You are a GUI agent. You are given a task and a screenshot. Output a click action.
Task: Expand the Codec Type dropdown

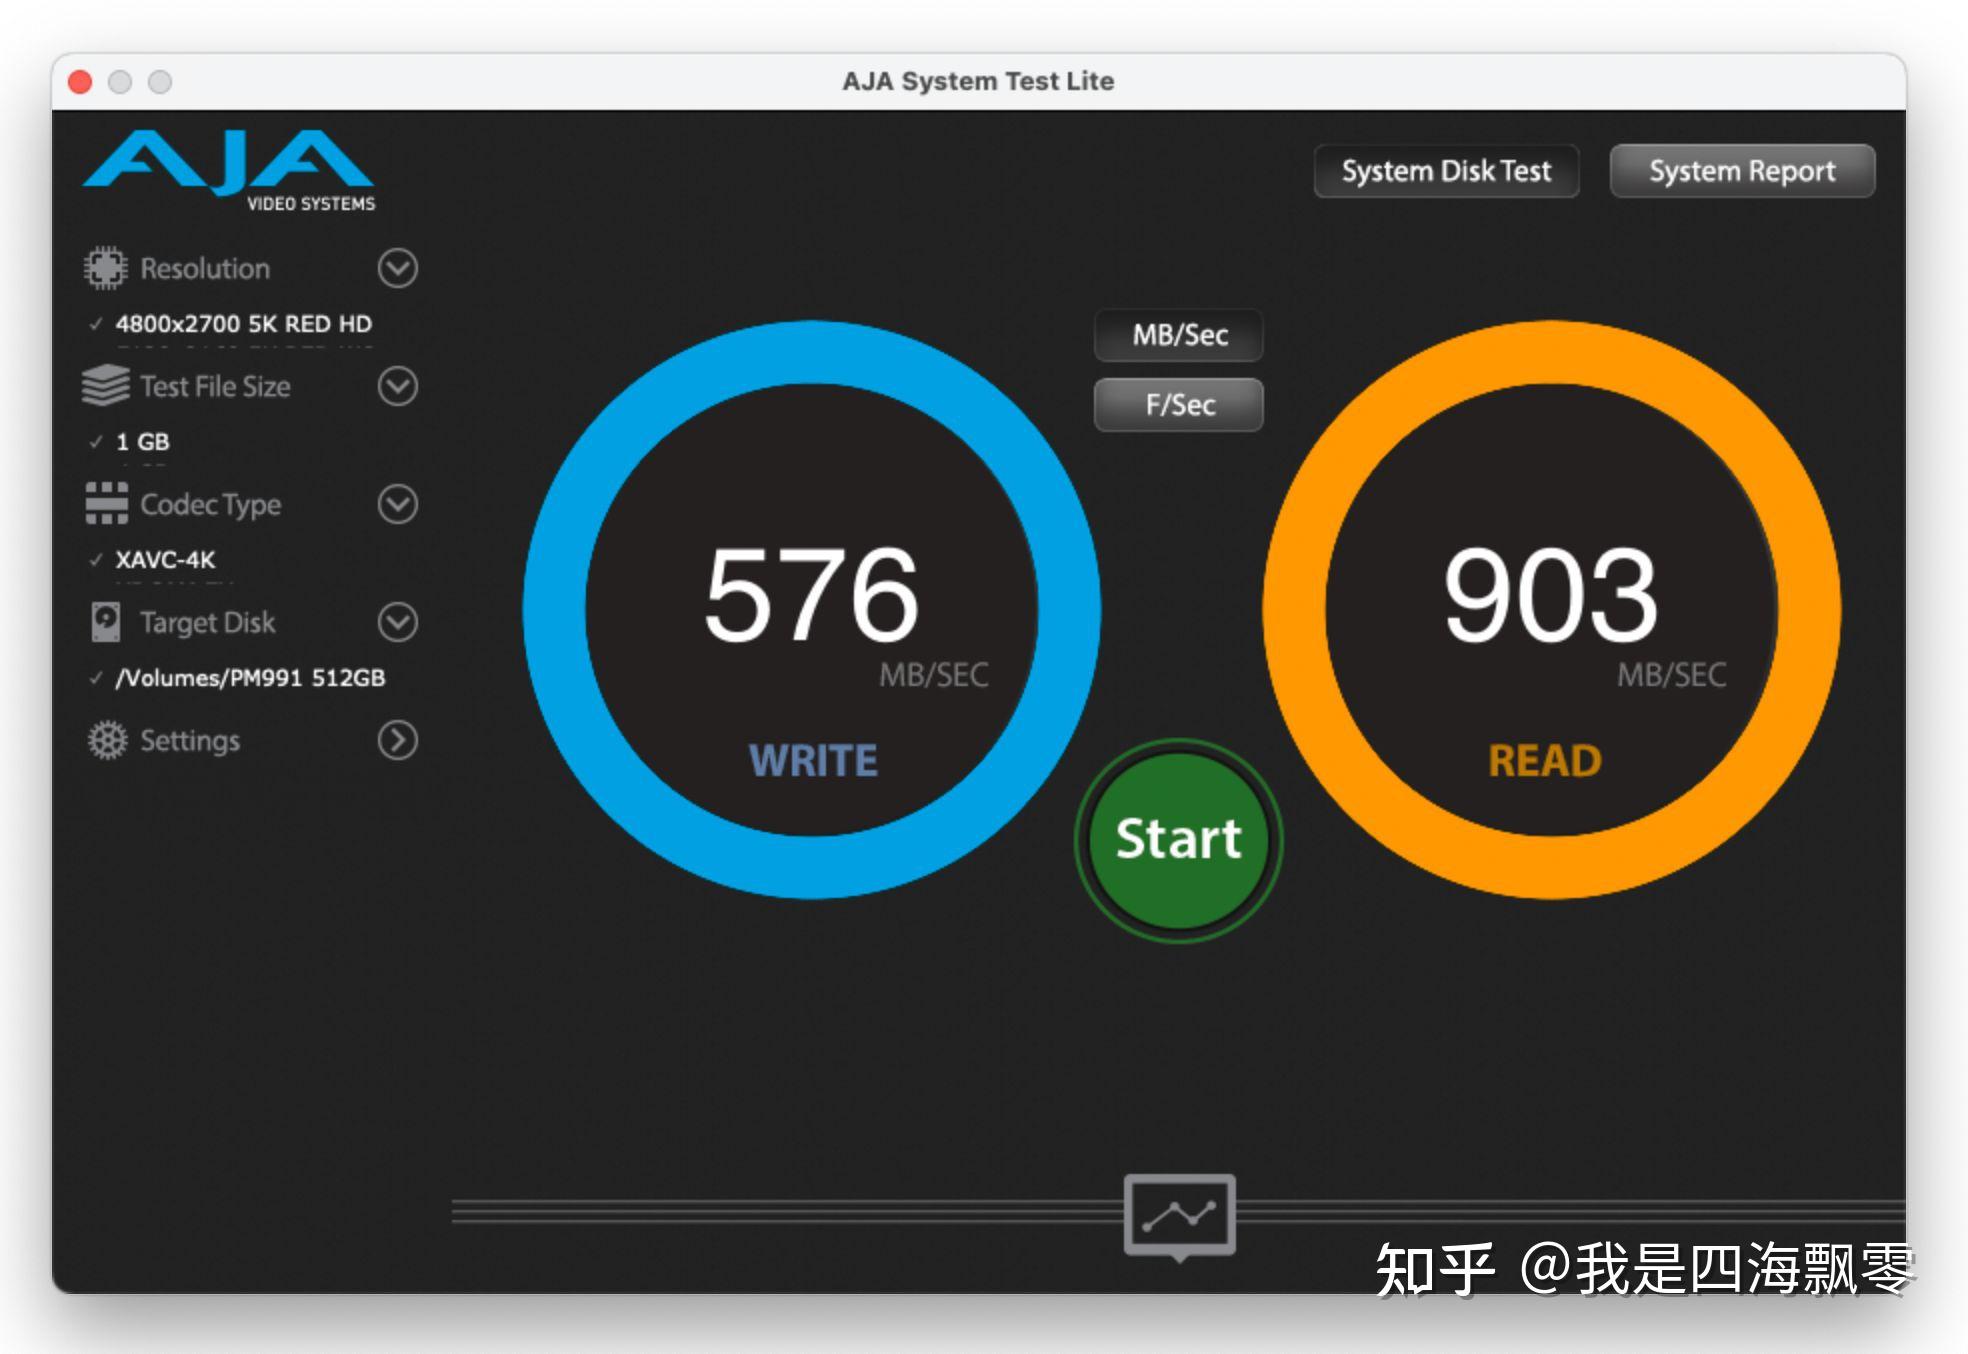[396, 506]
